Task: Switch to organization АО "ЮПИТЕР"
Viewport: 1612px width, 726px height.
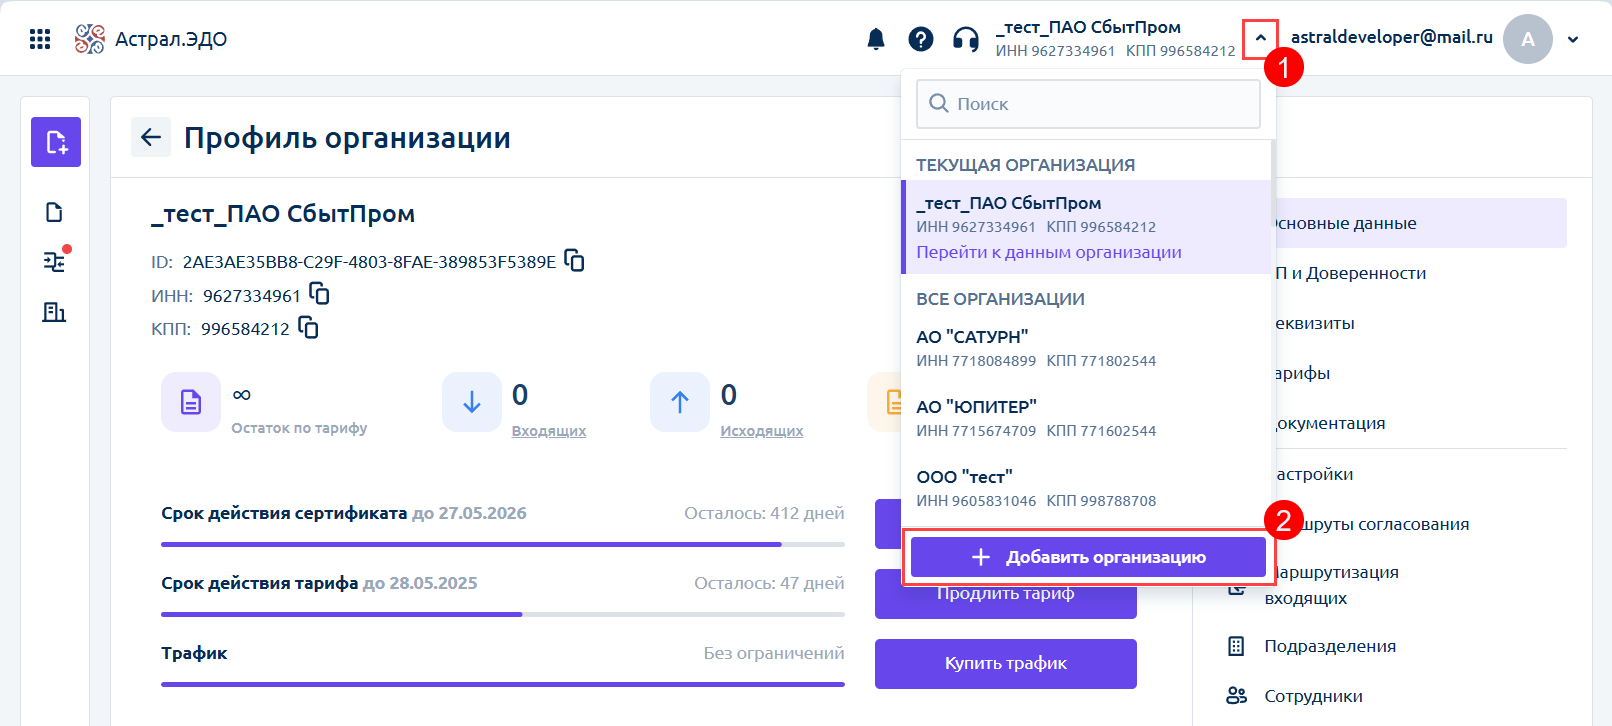Action: tap(1086, 418)
